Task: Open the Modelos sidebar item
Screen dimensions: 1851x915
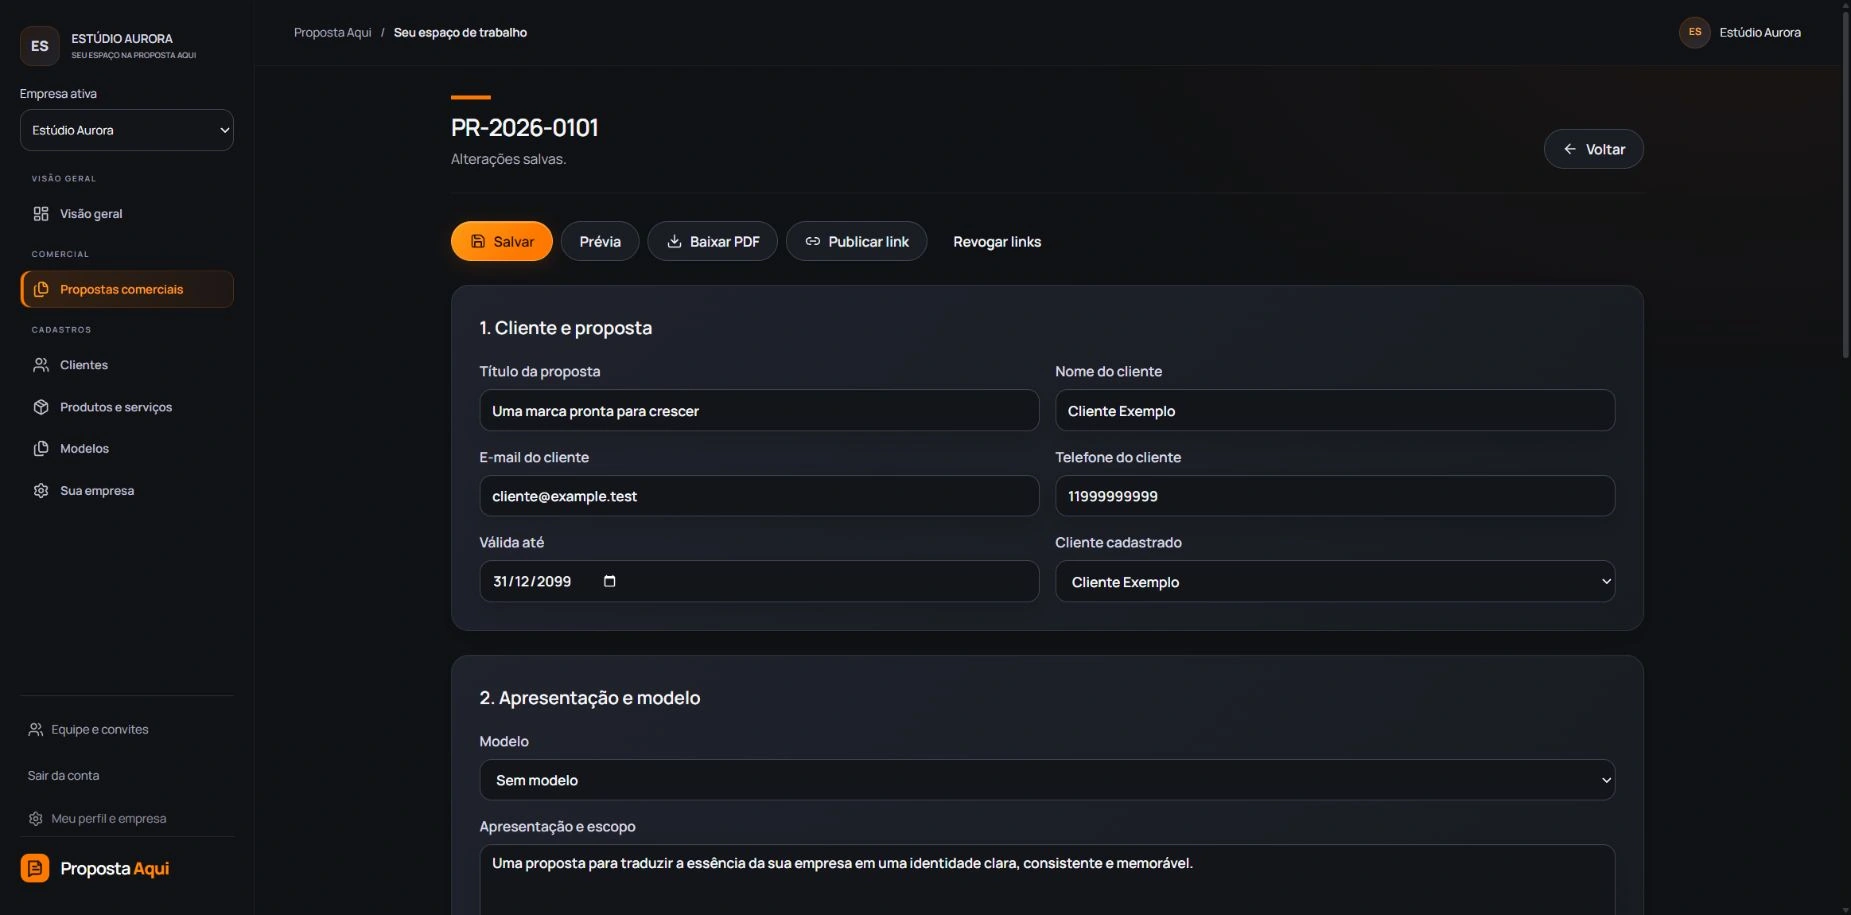Action: point(127,449)
